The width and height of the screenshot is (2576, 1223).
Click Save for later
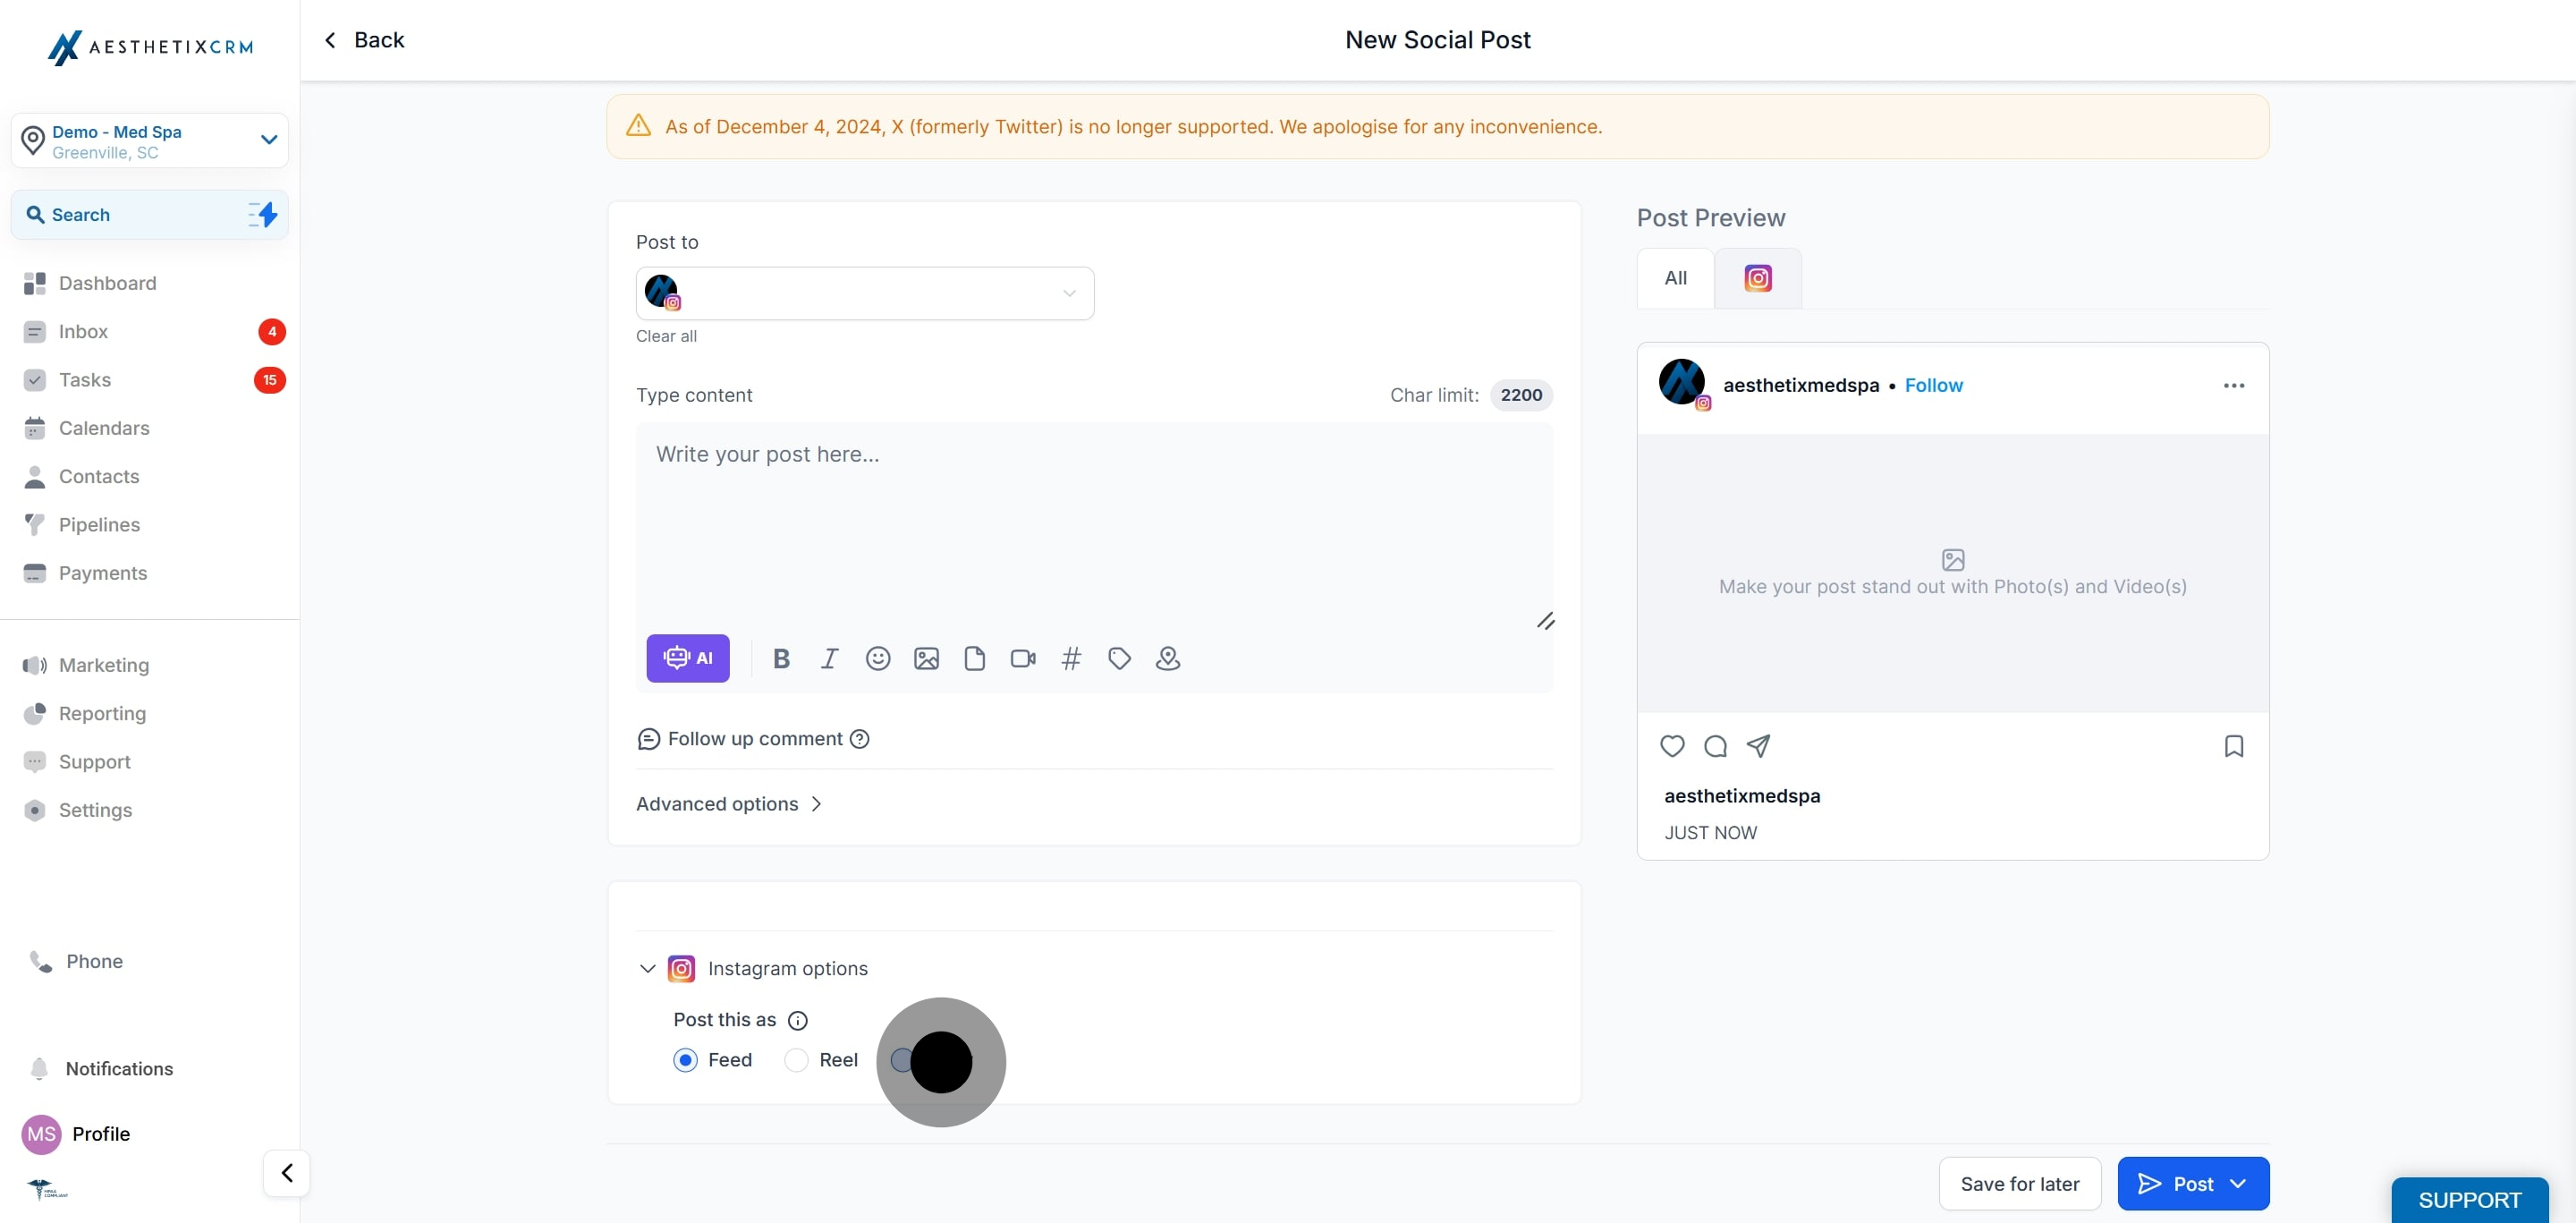(2019, 1184)
